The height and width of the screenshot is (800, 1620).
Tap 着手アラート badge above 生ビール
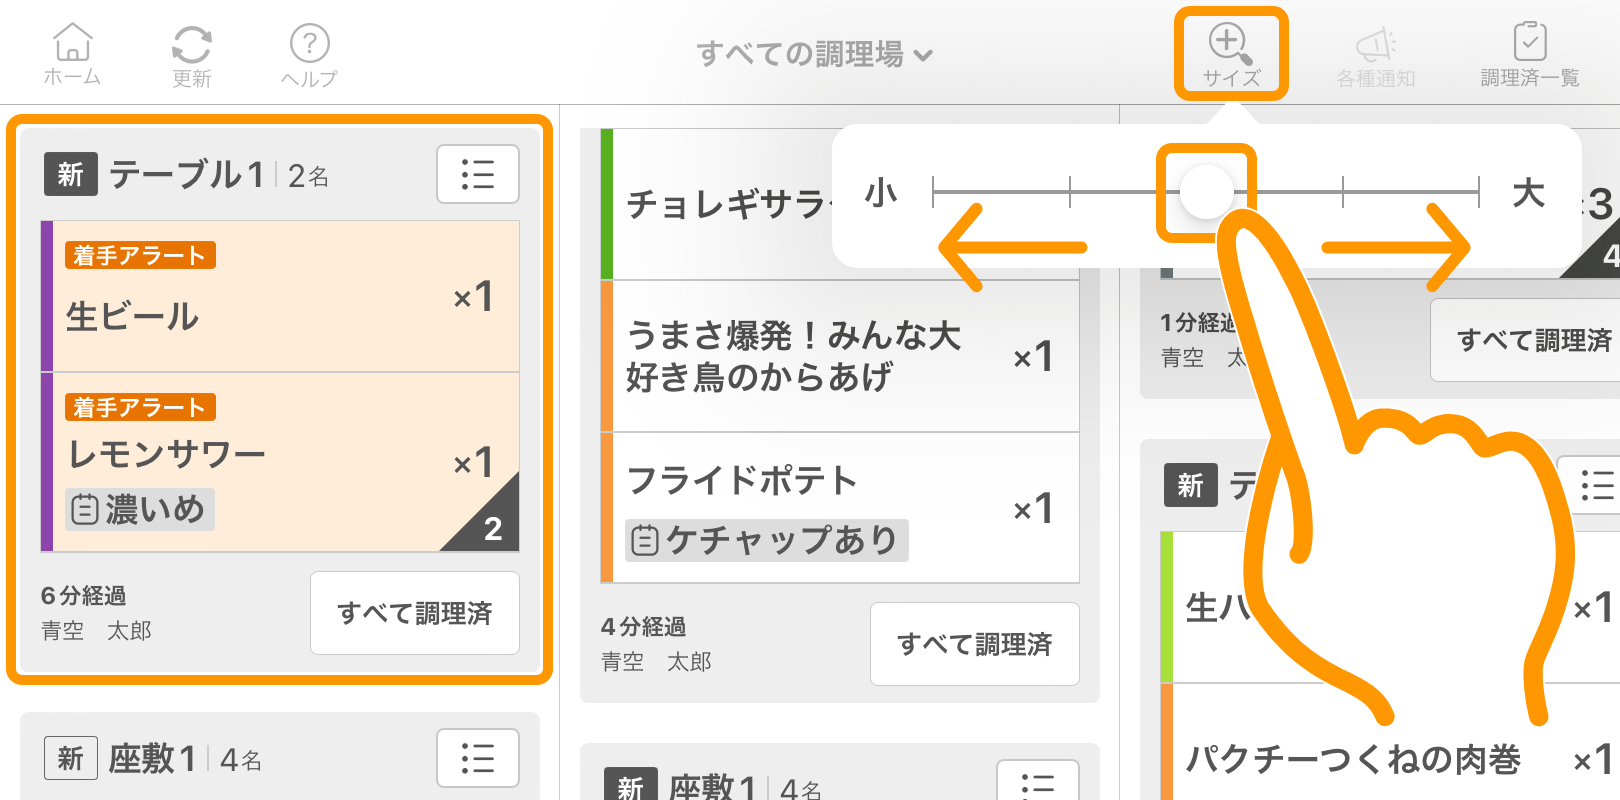tap(140, 255)
